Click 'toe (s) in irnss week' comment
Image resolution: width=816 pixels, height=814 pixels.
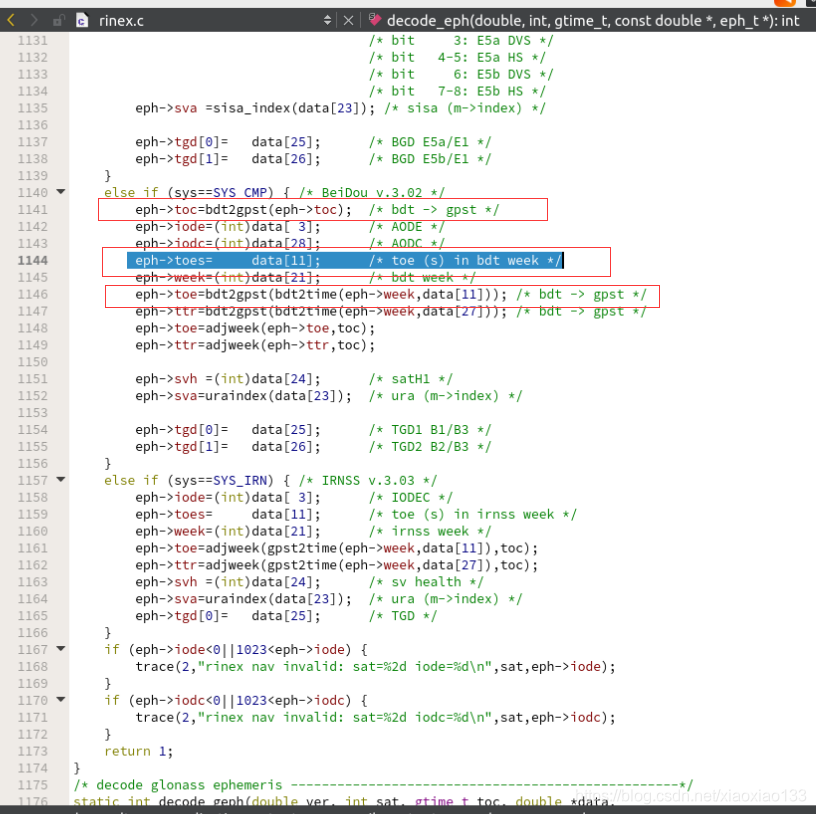[473, 514]
